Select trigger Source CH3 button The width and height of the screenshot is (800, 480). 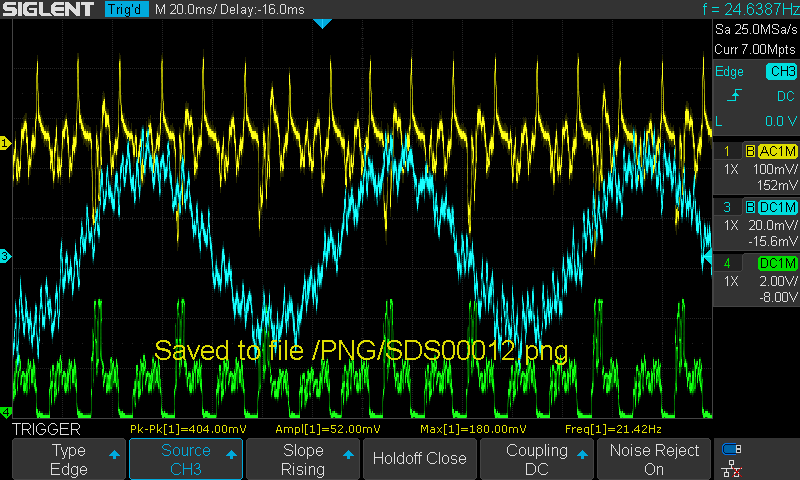click(186, 459)
